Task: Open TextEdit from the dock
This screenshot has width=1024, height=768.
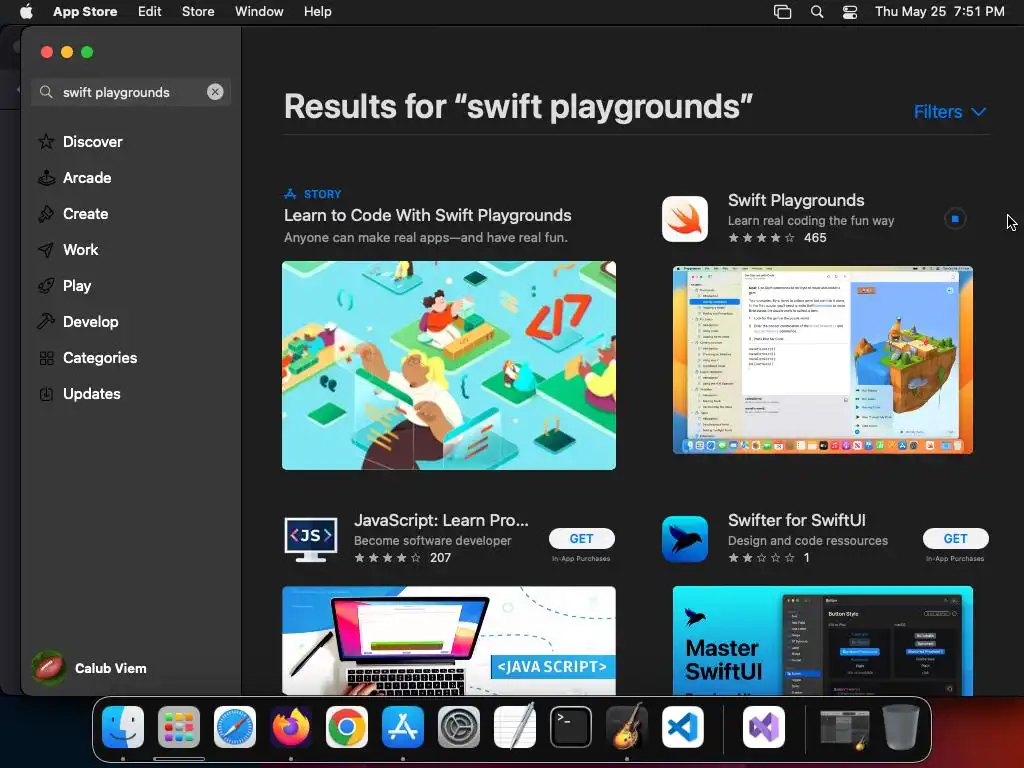Action: (x=515, y=727)
